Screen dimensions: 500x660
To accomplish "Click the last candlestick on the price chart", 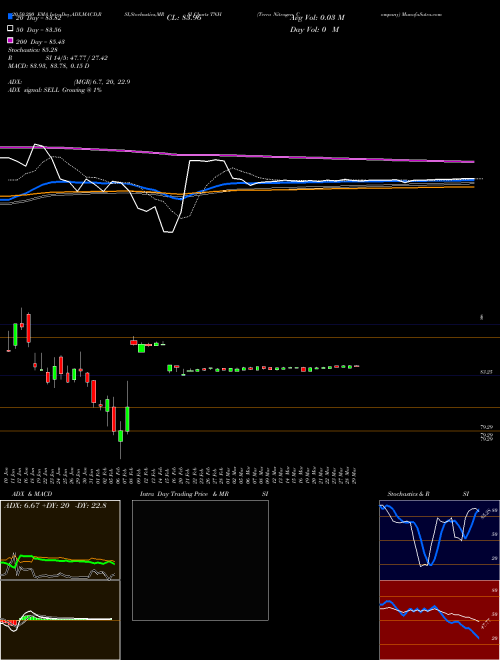I will point(356,366).
